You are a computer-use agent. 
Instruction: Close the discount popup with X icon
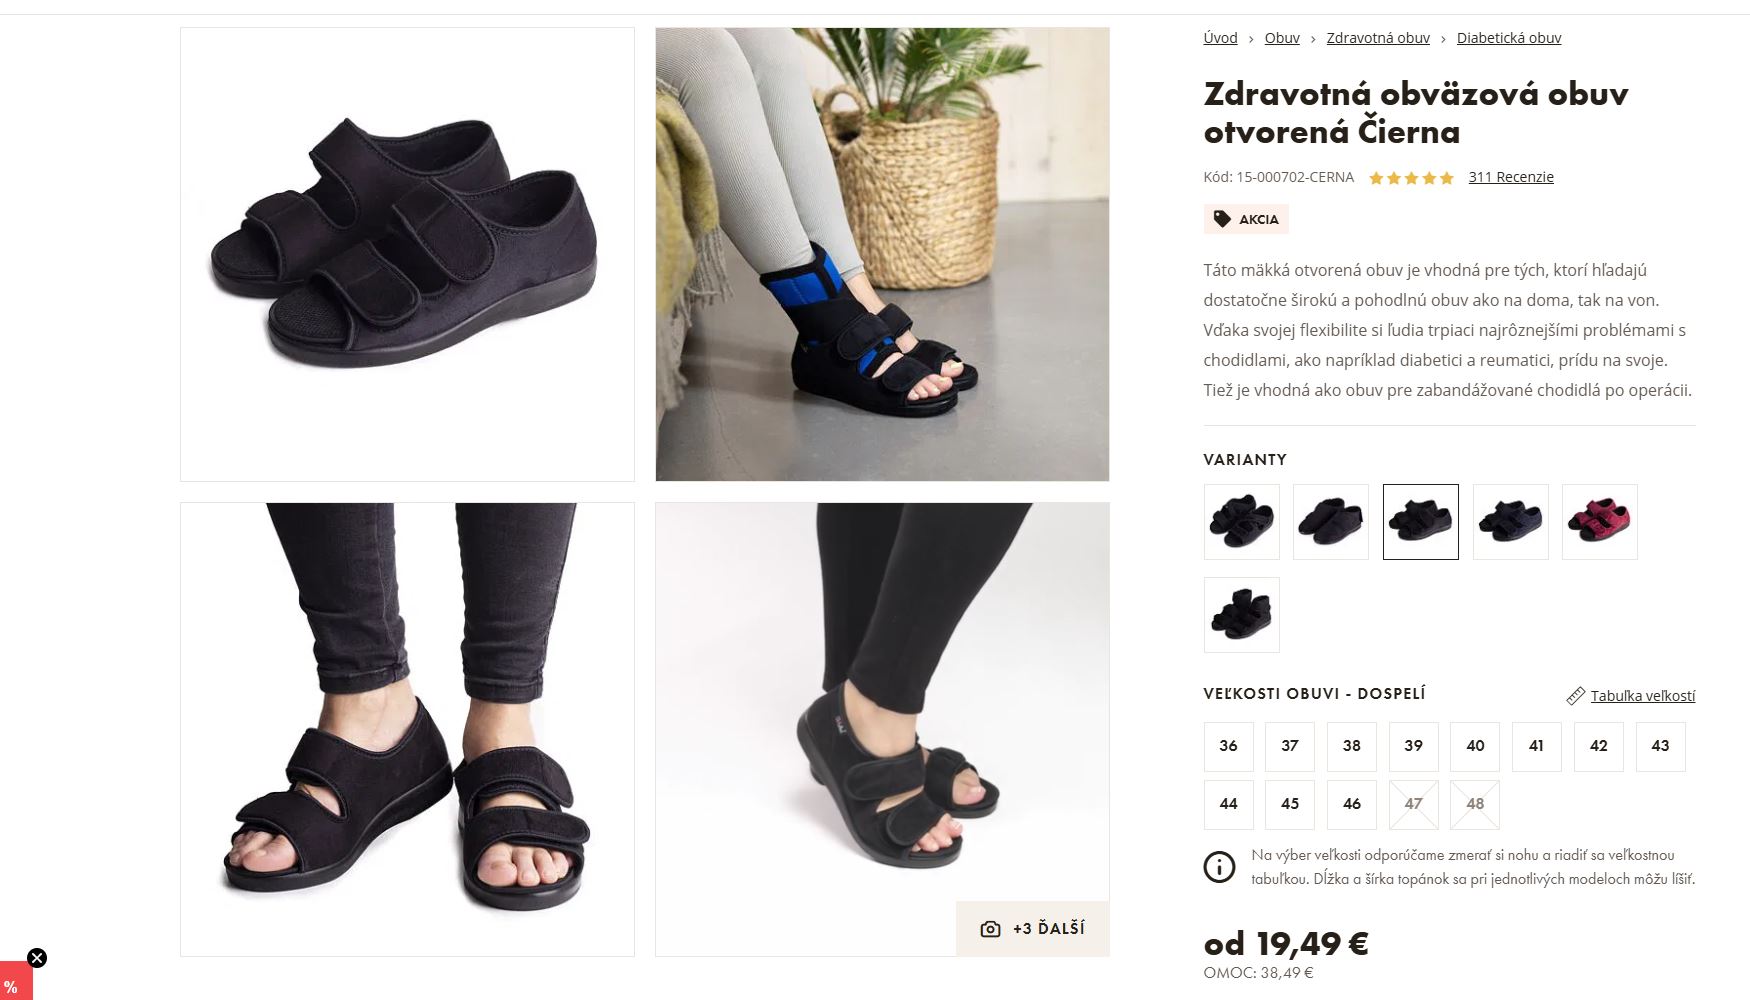[37, 958]
